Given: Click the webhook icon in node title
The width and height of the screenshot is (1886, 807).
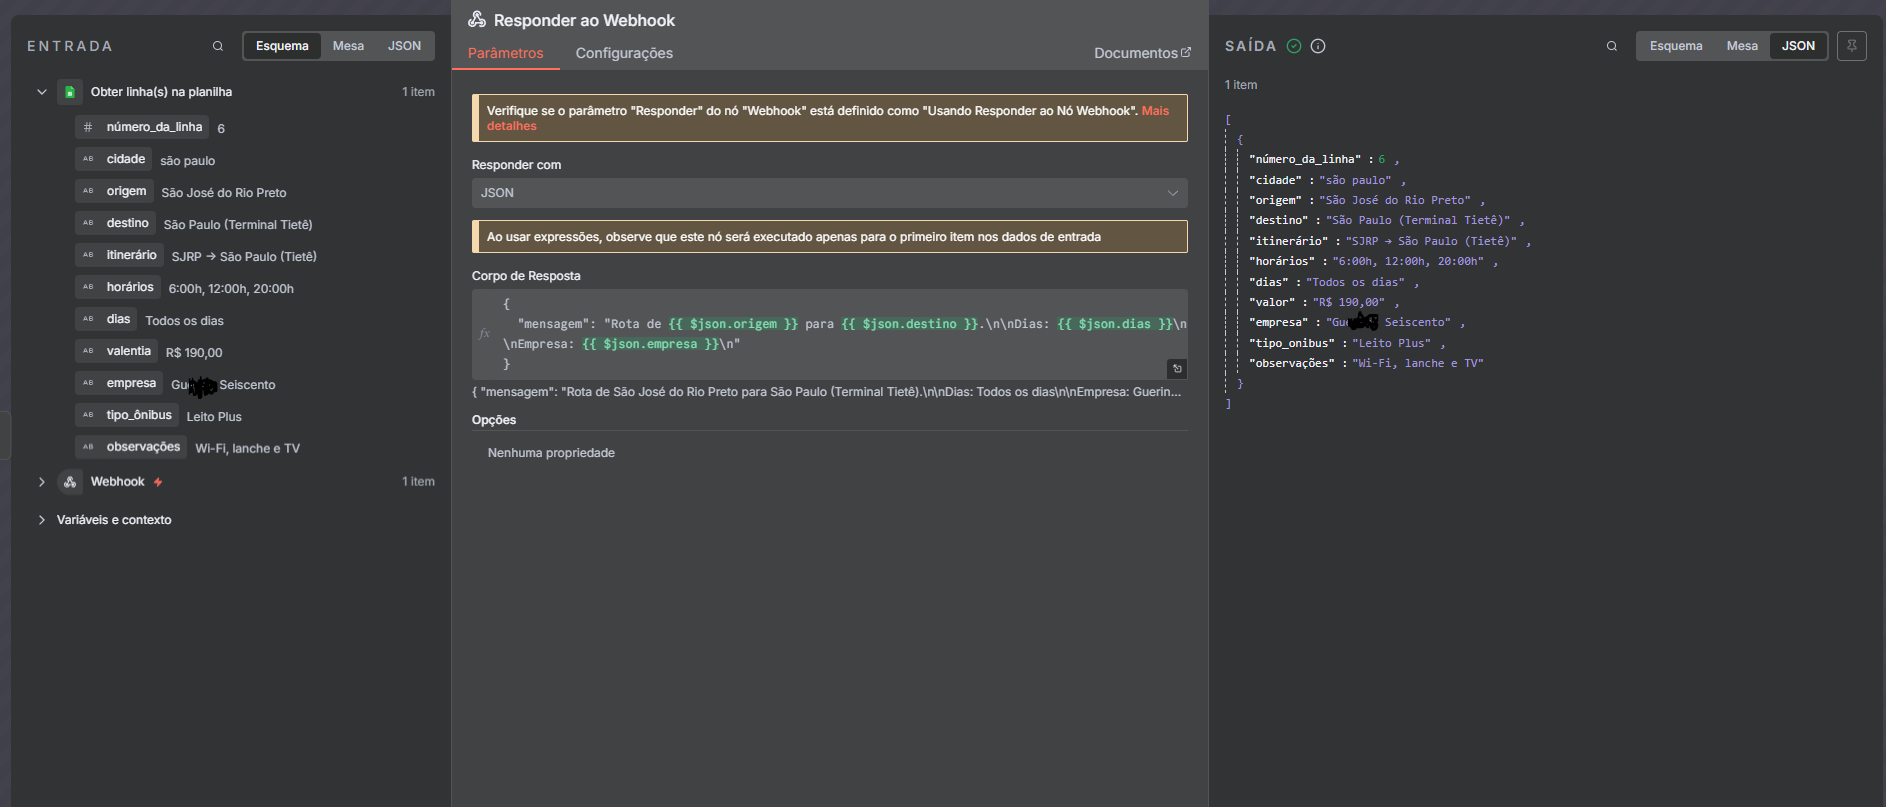Looking at the screenshot, I should point(477,20).
